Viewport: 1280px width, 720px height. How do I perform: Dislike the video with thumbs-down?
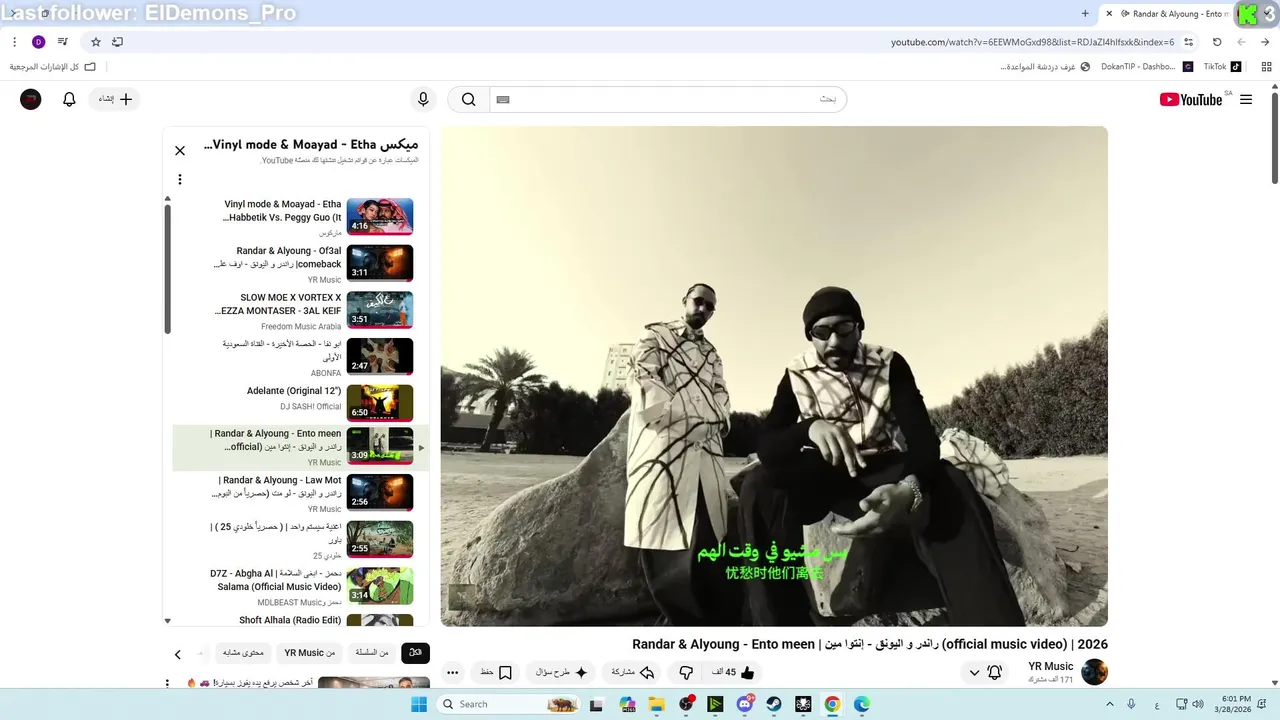click(686, 673)
